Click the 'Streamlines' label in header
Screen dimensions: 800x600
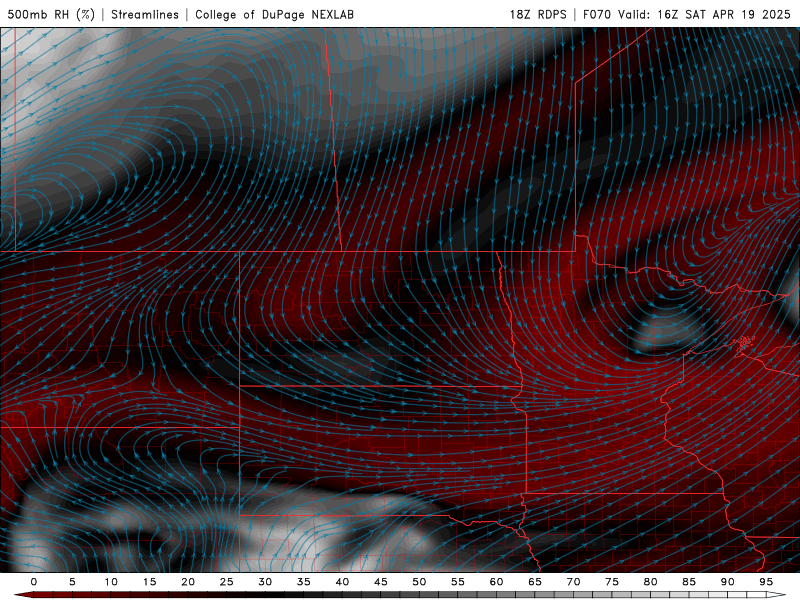tap(145, 14)
